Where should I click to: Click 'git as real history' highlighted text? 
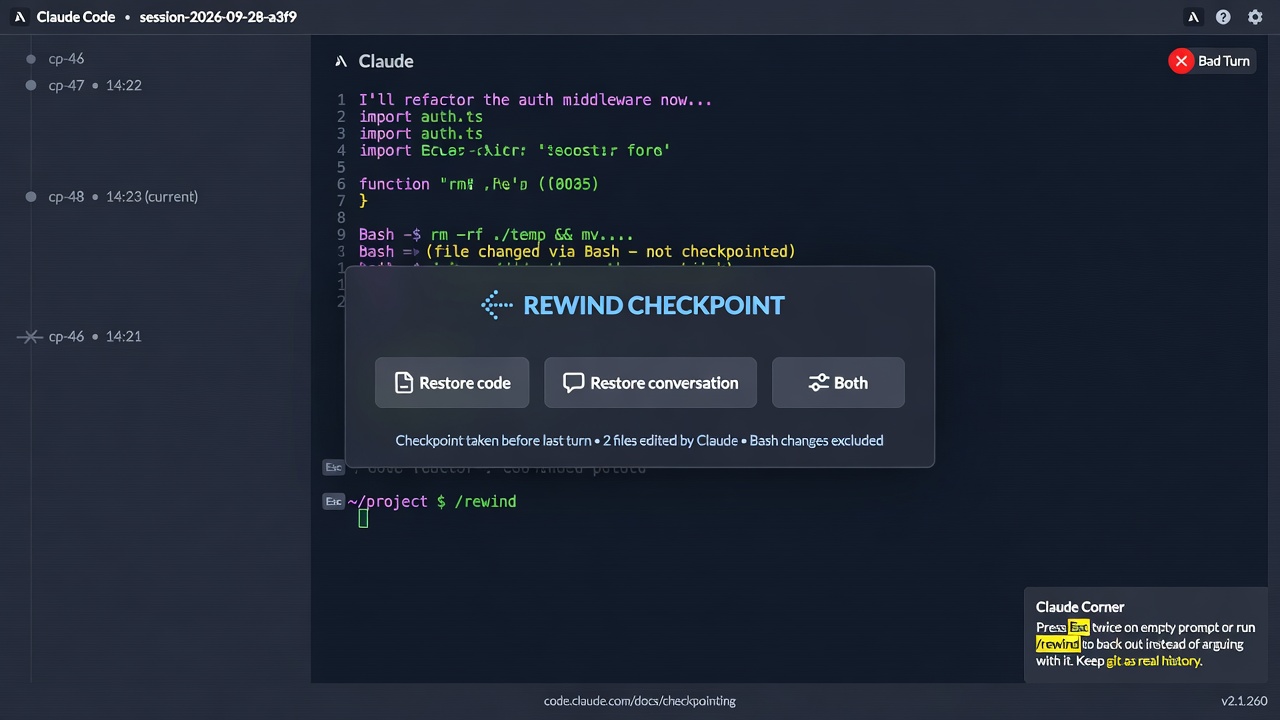pyautogui.click(x=1153, y=661)
